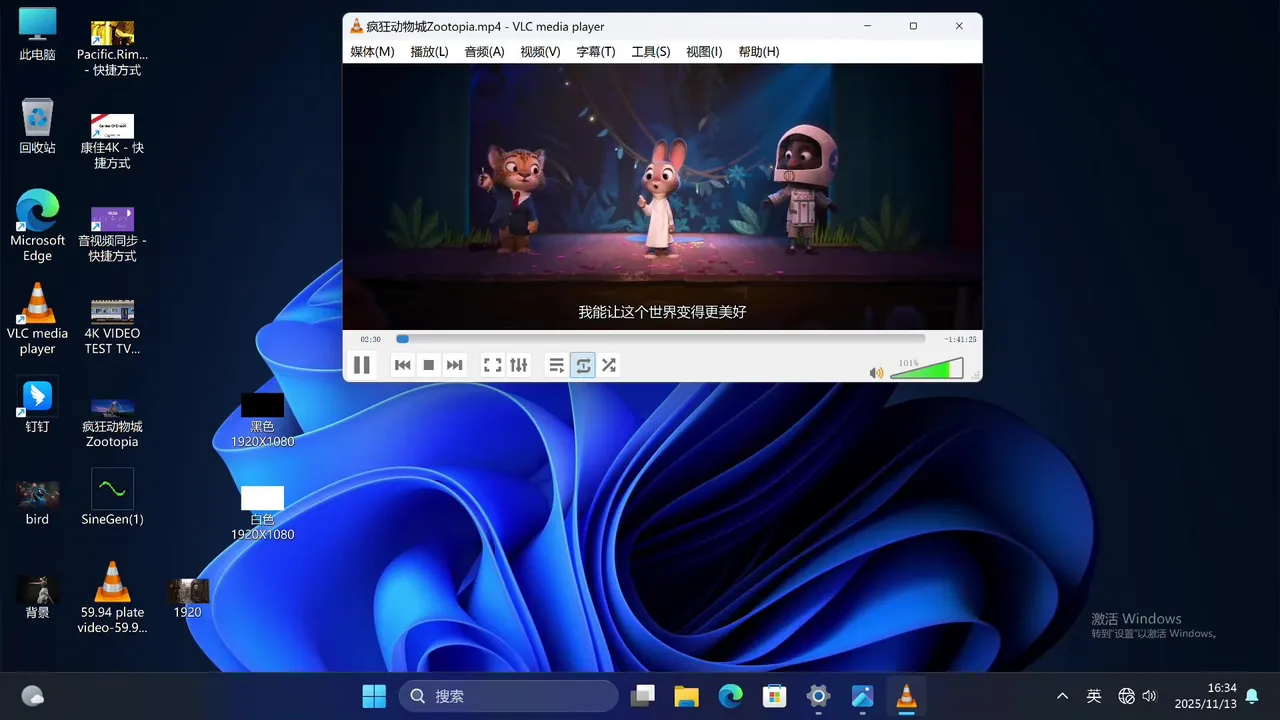Adjust the VLC volume slider
Image resolution: width=1280 pixels, height=720 pixels.
[926, 369]
